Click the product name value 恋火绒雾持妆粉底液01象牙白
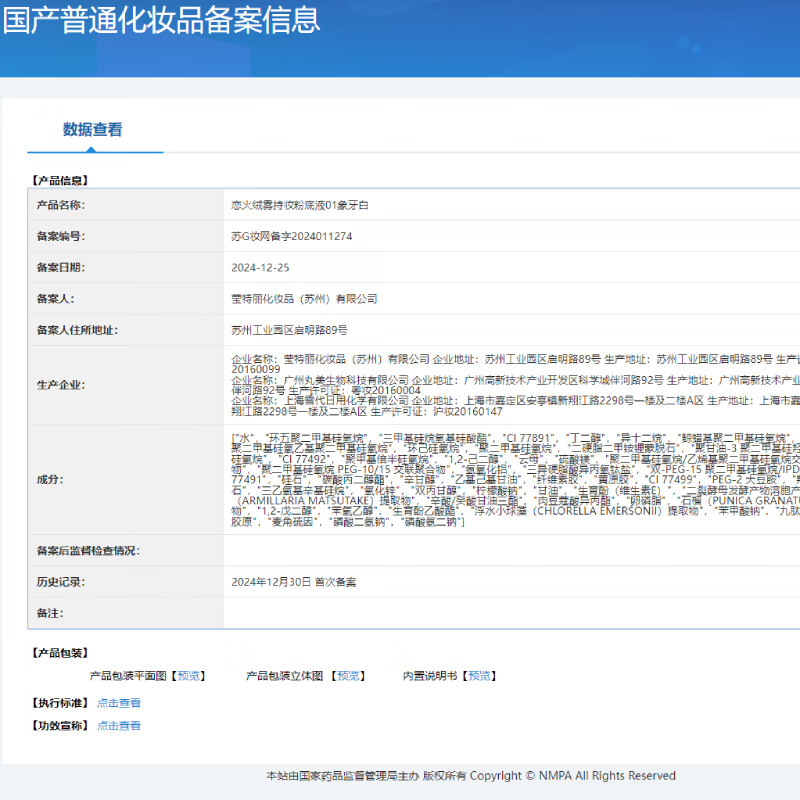 (299, 205)
